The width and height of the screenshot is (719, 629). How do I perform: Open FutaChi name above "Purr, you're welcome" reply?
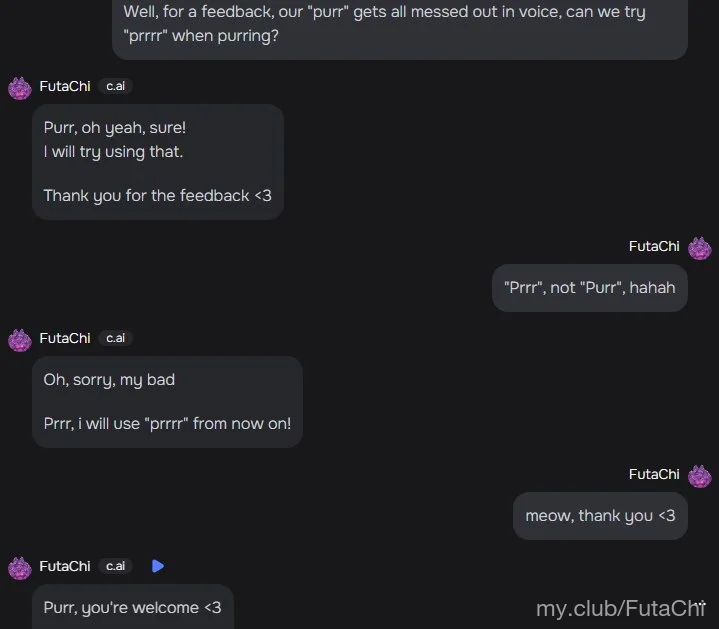coord(65,566)
